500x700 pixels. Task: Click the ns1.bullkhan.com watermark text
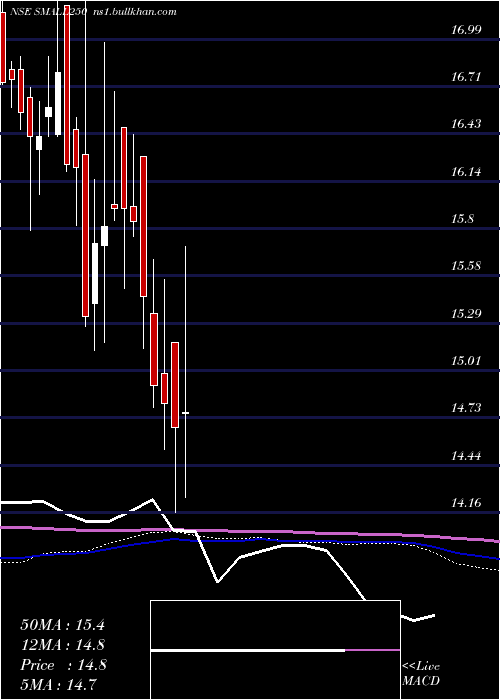pyautogui.click(x=133, y=12)
